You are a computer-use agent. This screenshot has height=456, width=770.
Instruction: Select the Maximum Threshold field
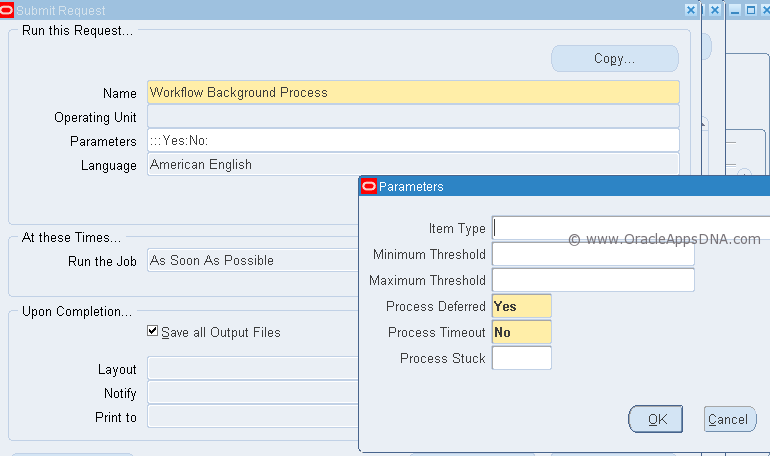pos(593,280)
